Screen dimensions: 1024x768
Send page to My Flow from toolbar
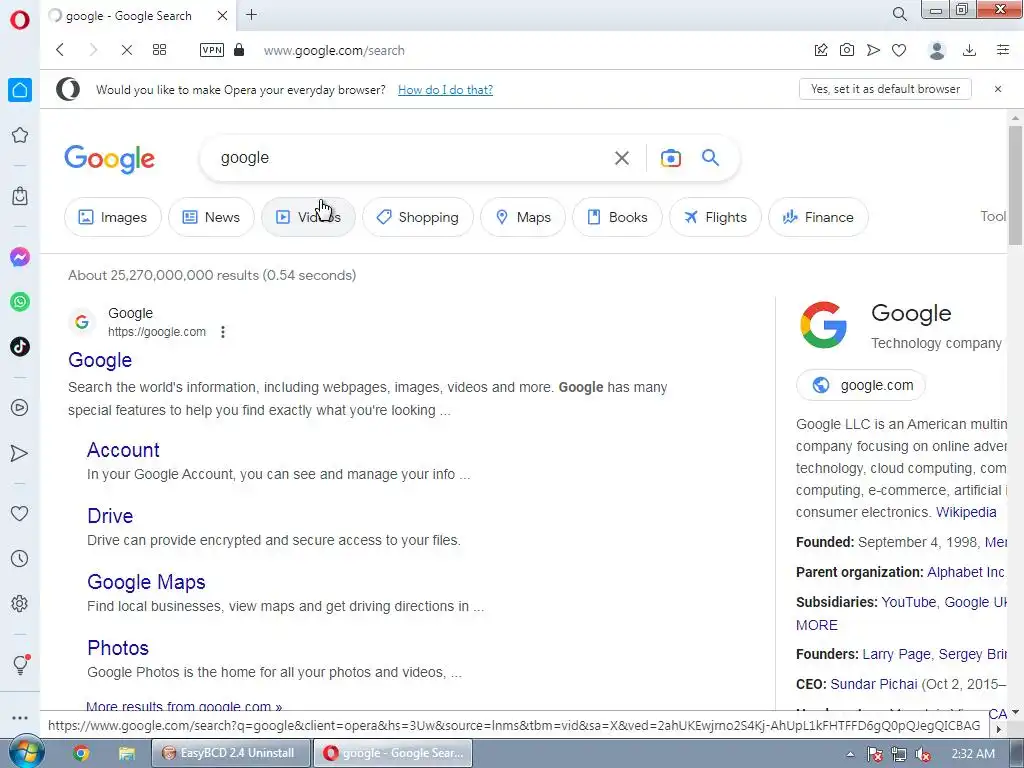coord(873,50)
